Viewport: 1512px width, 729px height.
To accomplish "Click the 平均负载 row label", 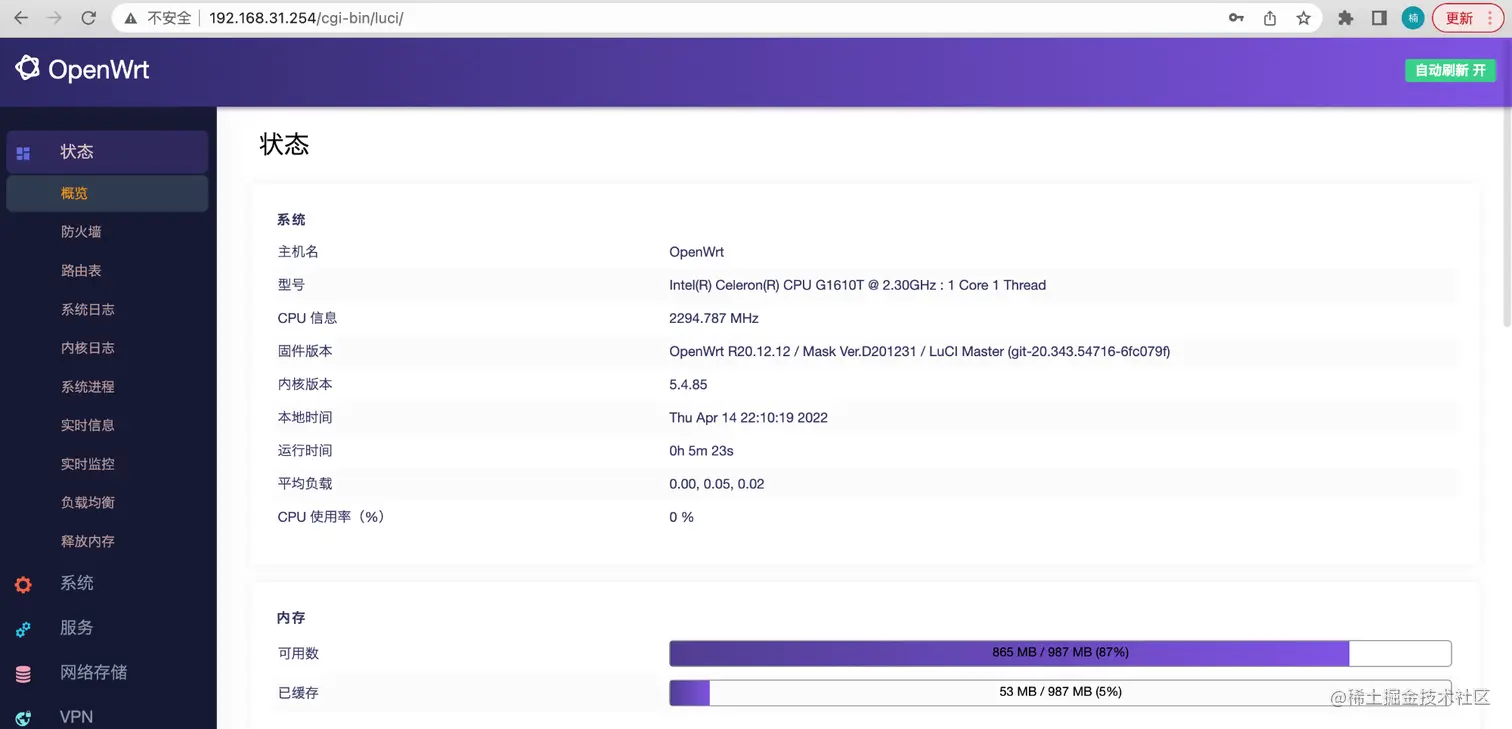I will click(305, 484).
